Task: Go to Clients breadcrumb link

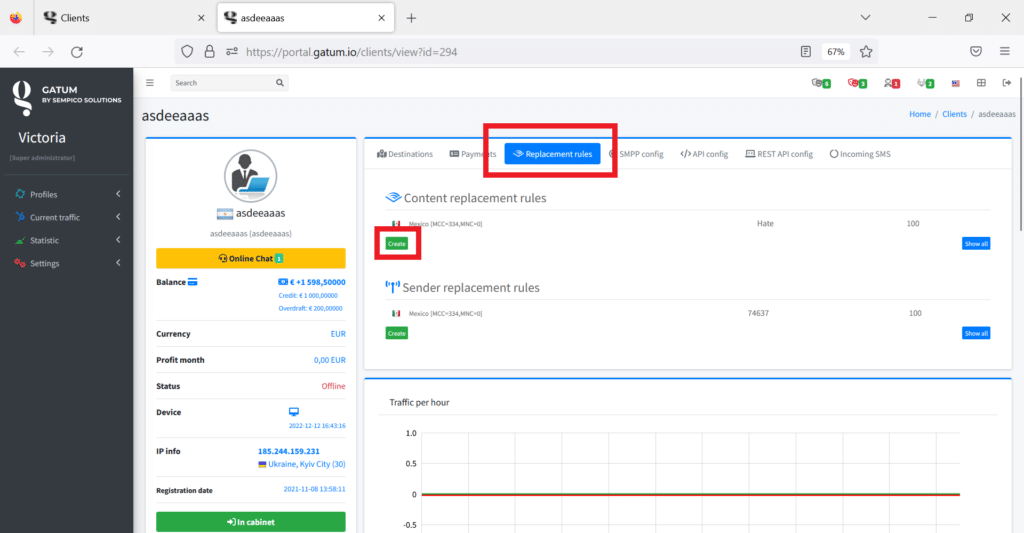Action: click(x=954, y=114)
